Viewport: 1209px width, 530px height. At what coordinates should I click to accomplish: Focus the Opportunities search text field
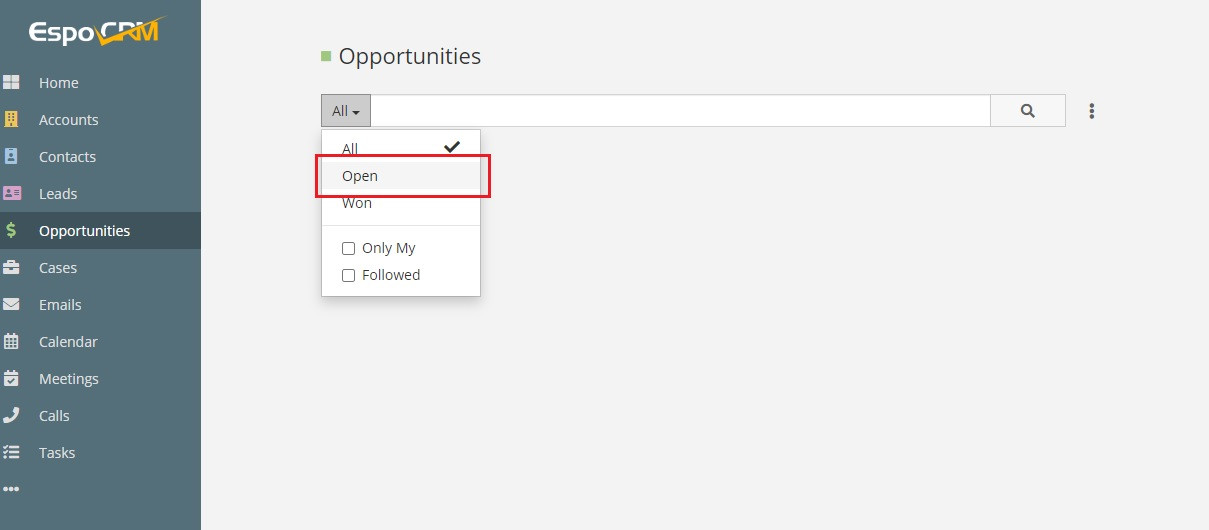[x=680, y=111]
